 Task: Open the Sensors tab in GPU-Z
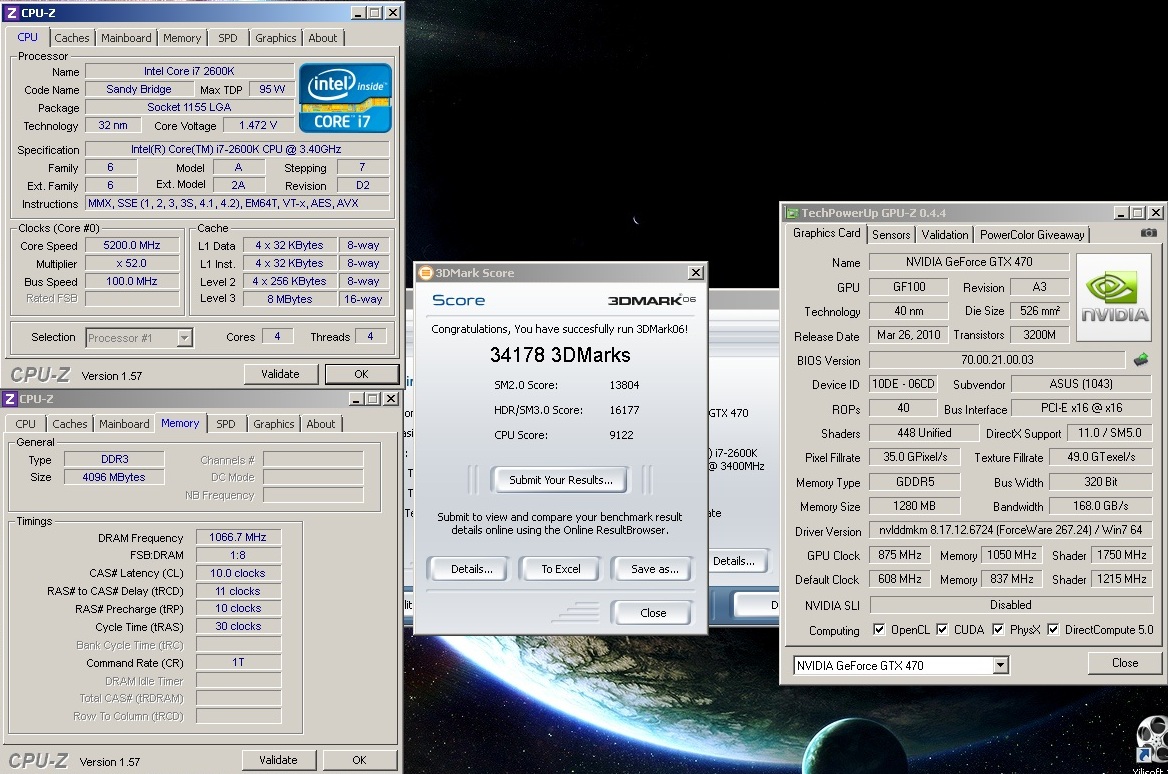[x=891, y=235]
